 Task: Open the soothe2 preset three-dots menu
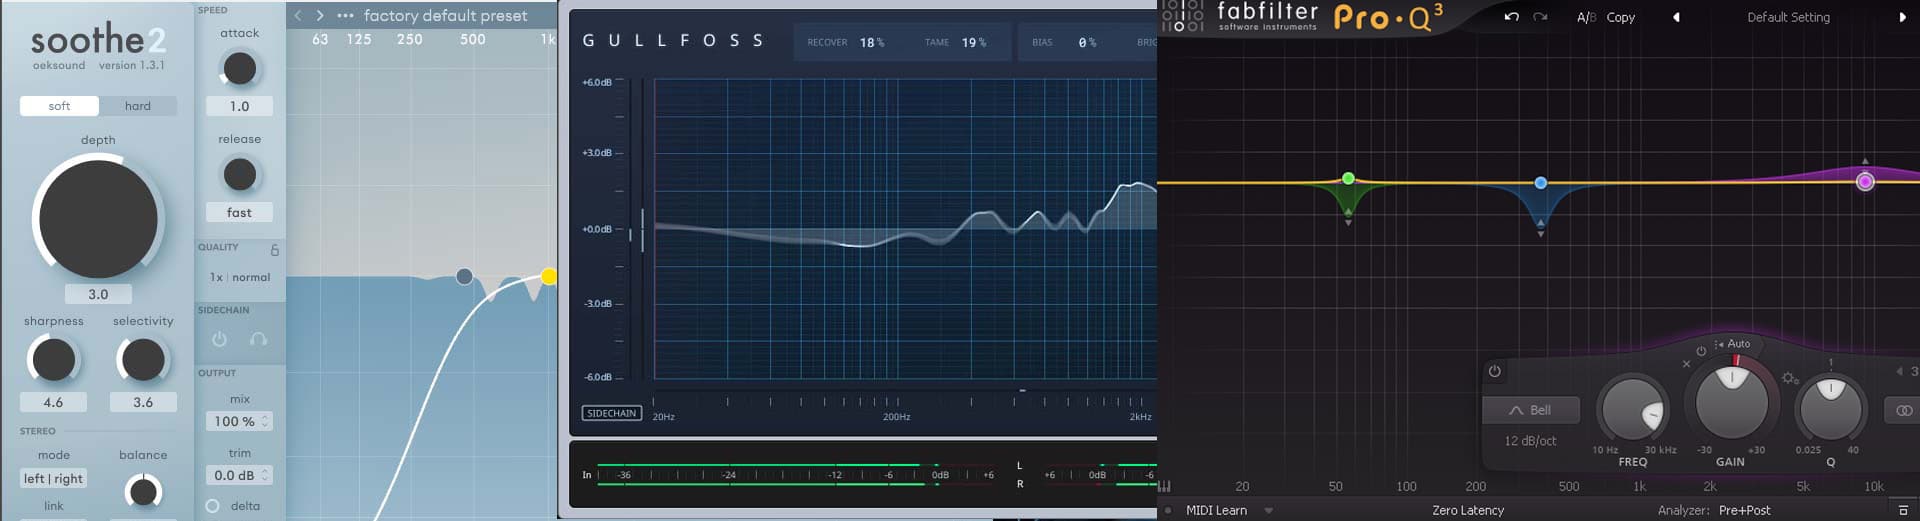345,16
